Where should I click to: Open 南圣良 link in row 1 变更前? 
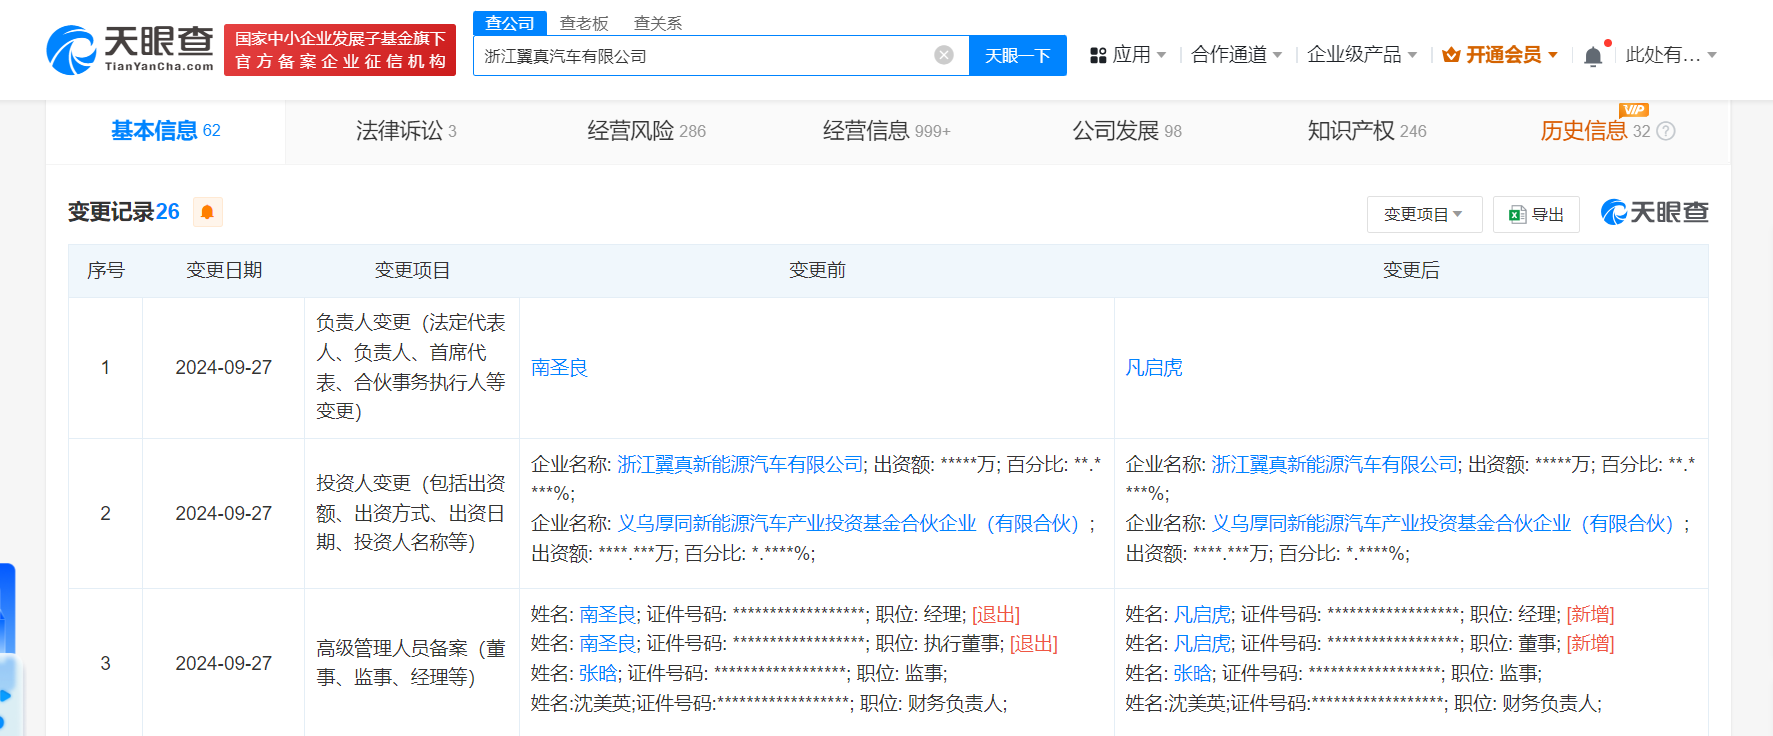coord(559,368)
